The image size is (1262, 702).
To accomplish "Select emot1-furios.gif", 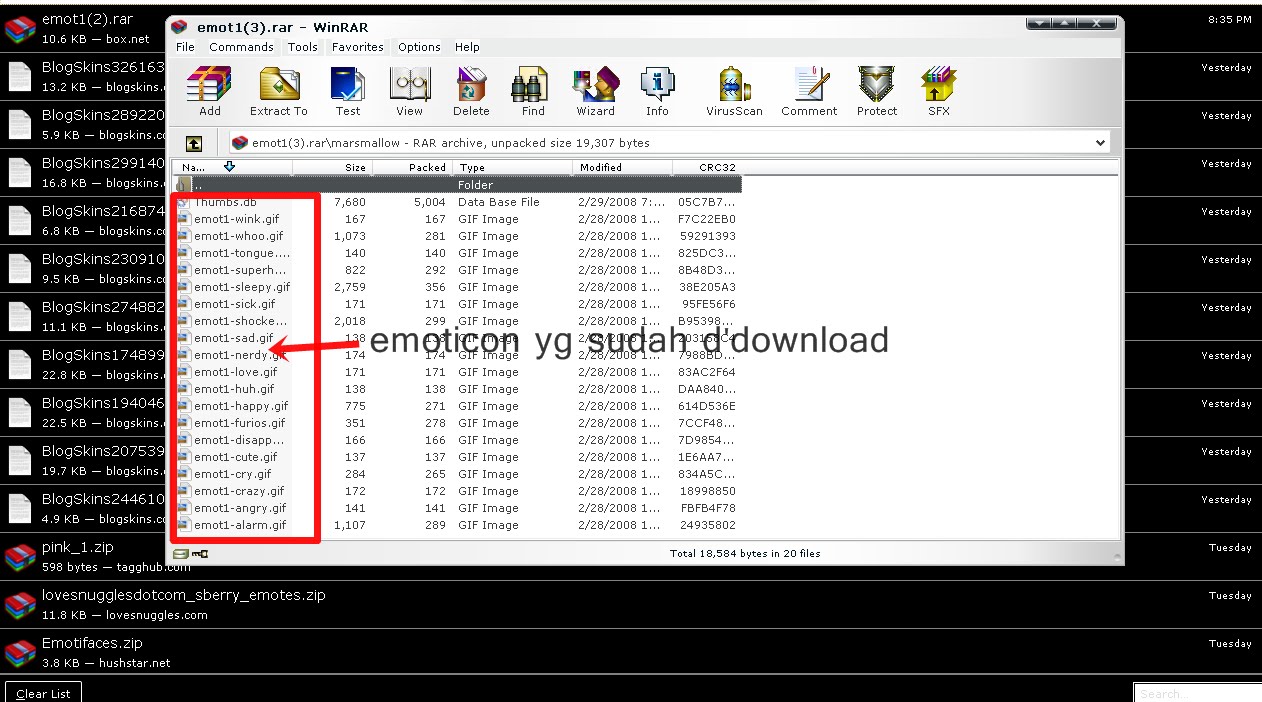I will [x=239, y=423].
